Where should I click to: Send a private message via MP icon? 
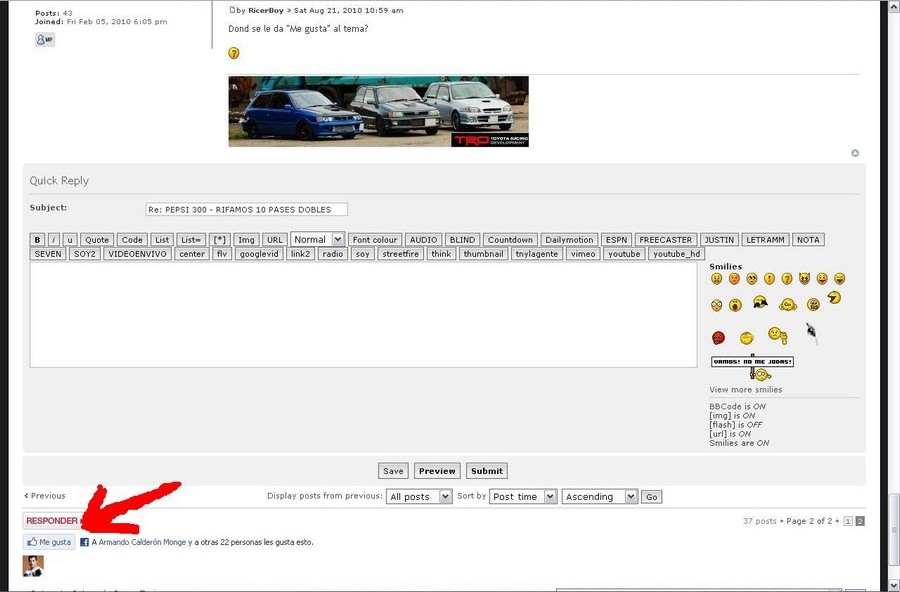tap(45, 40)
